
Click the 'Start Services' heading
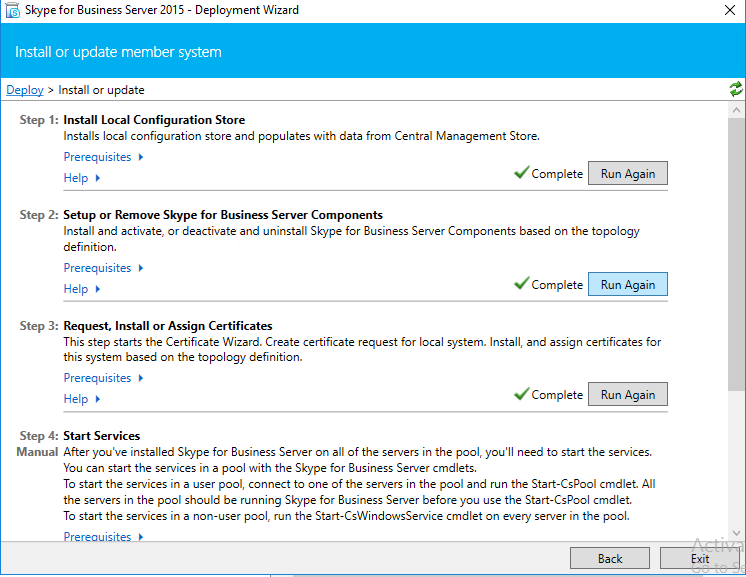(101, 436)
